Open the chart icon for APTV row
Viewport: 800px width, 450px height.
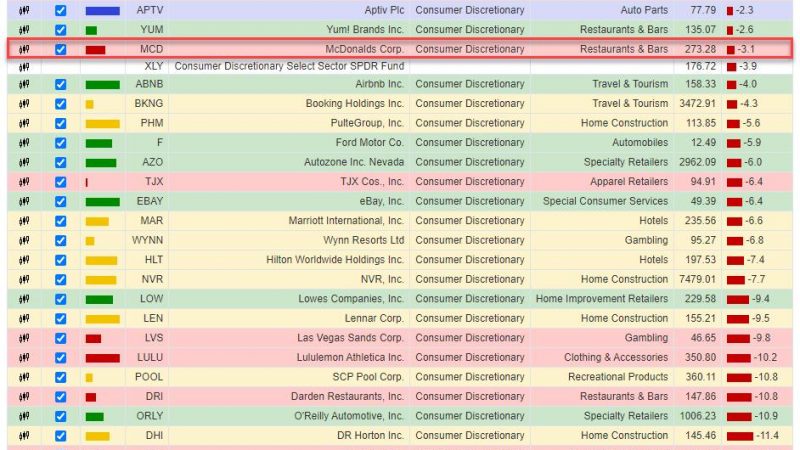24,10
